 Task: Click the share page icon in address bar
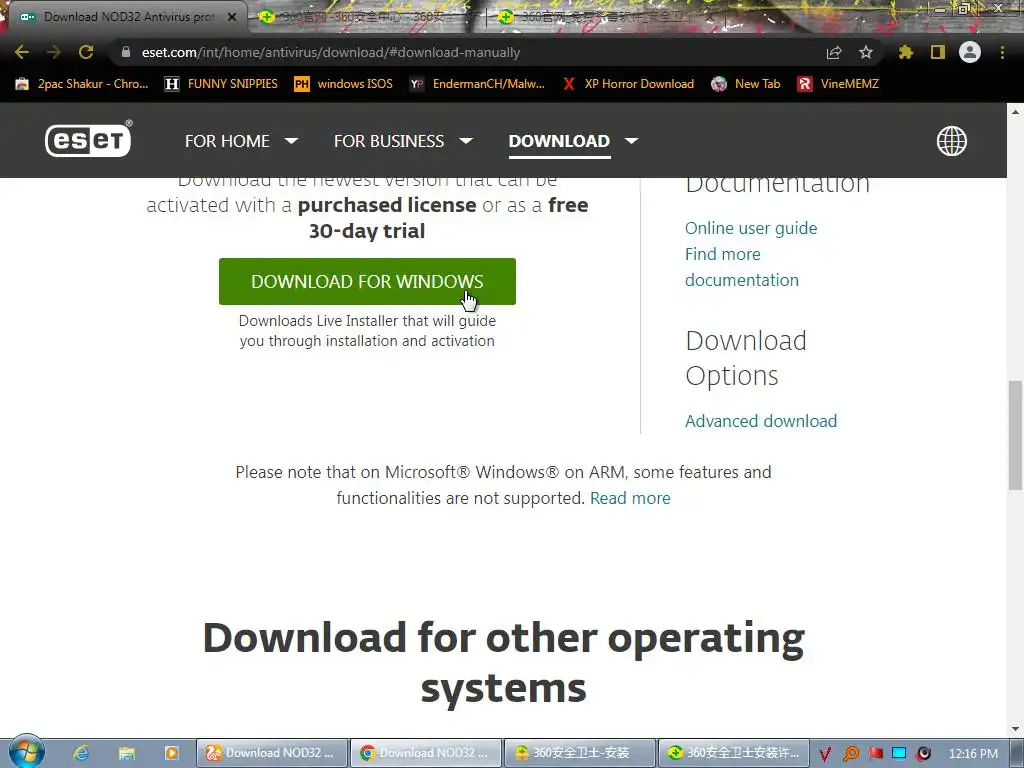[834, 52]
